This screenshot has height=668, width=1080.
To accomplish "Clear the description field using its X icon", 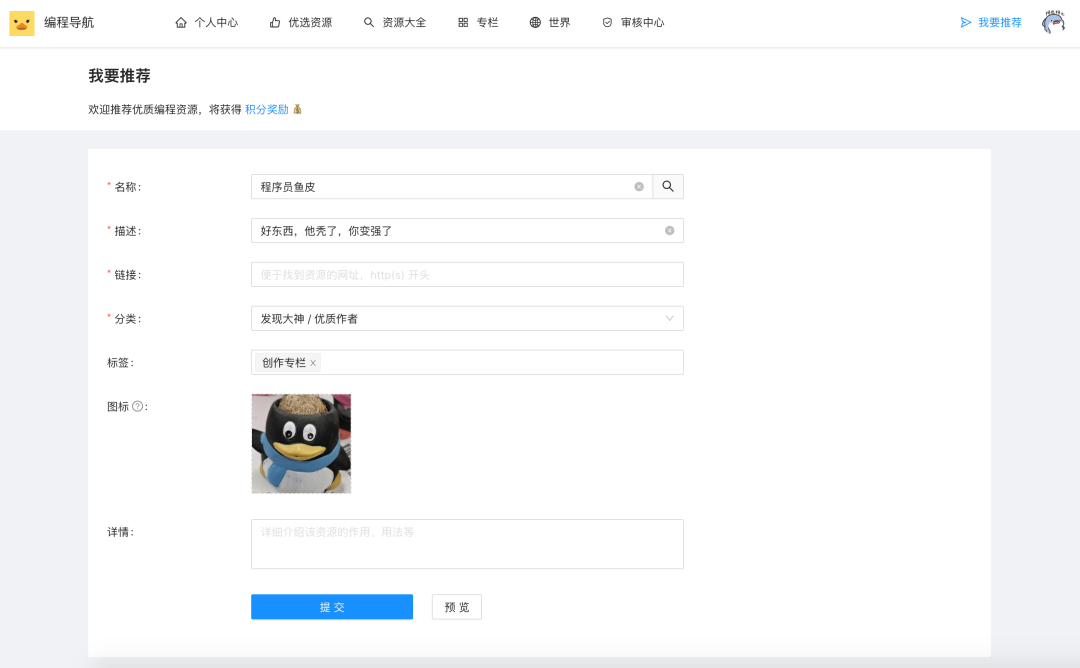I will pos(669,231).
